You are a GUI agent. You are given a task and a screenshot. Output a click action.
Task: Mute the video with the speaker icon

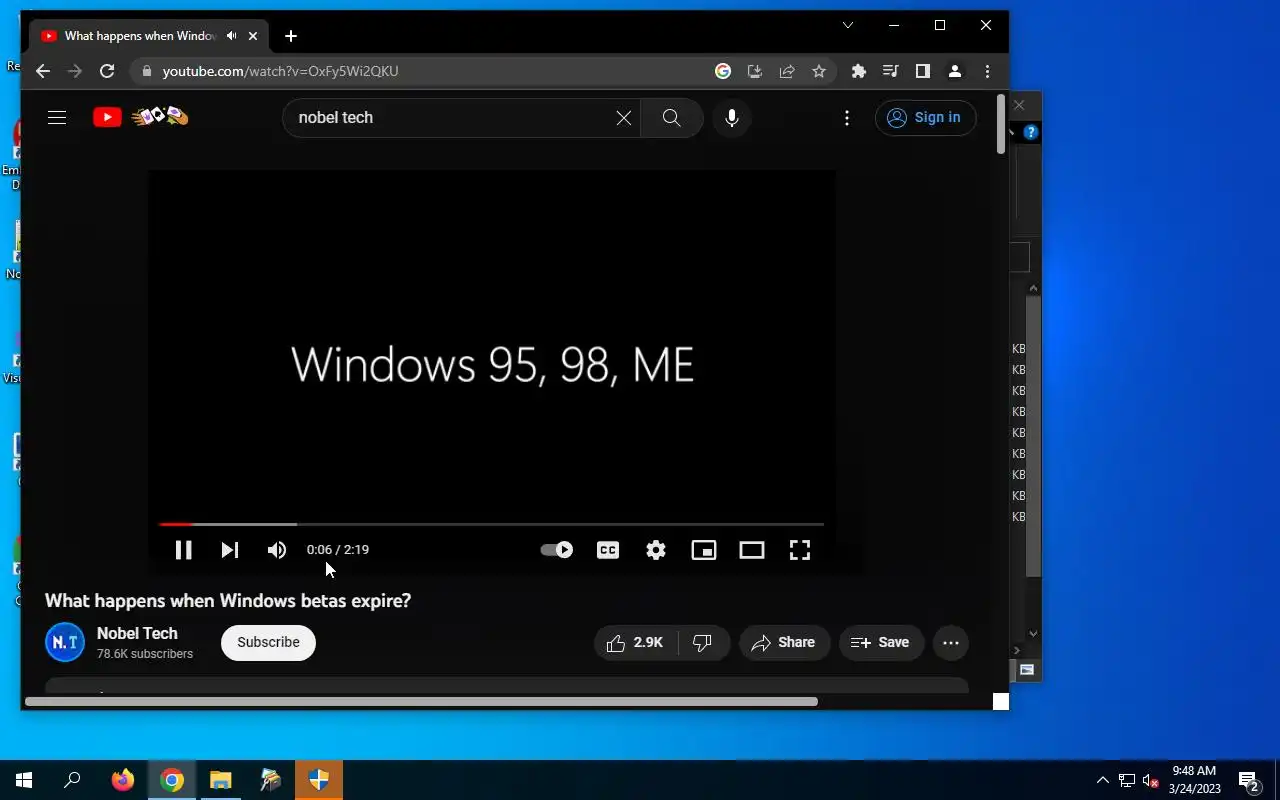click(x=277, y=550)
